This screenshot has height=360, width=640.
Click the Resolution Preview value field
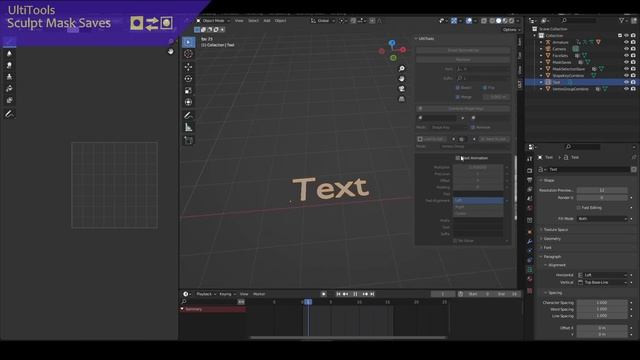602,190
